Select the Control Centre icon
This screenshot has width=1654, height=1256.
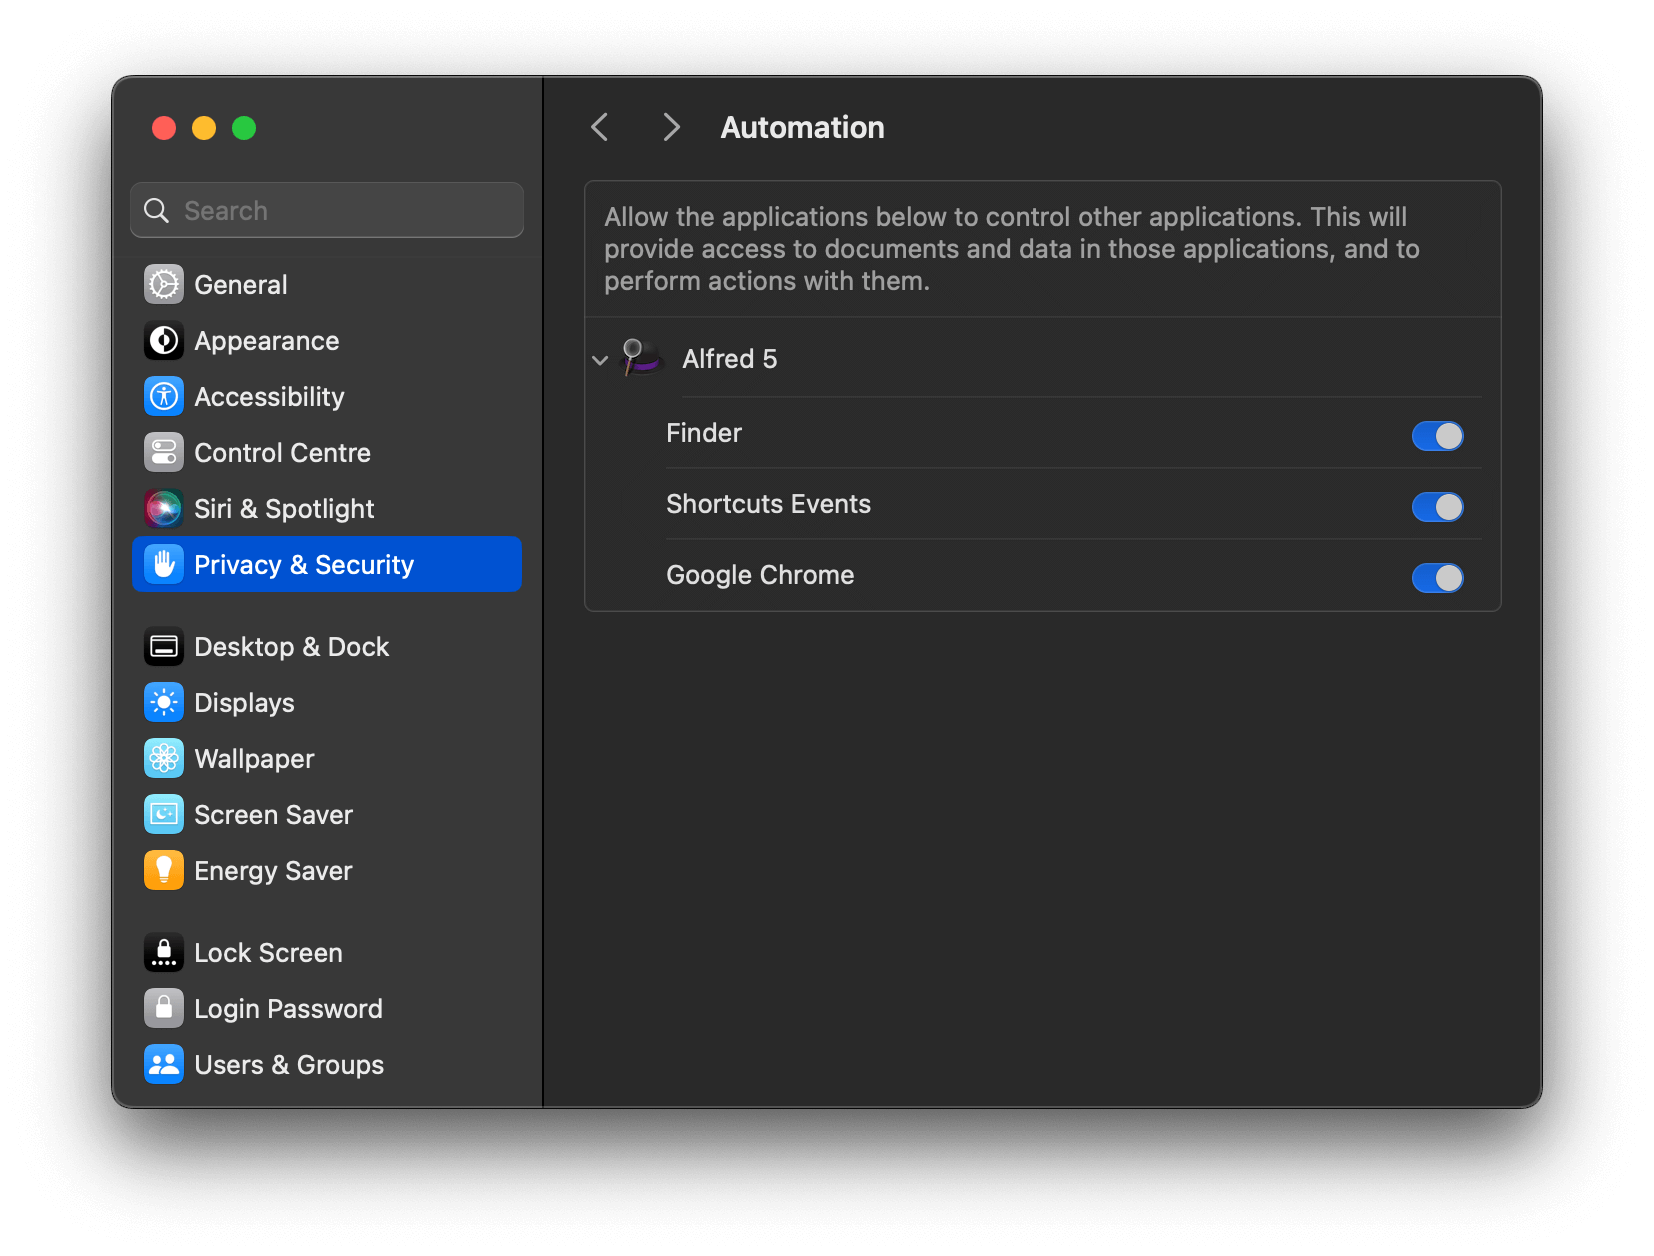click(163, 452)
